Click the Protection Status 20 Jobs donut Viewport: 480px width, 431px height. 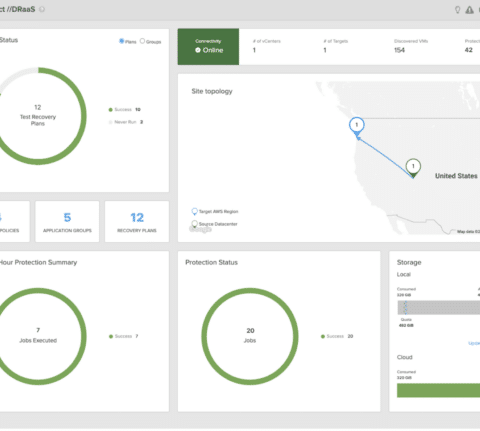[x=250, y=336]
